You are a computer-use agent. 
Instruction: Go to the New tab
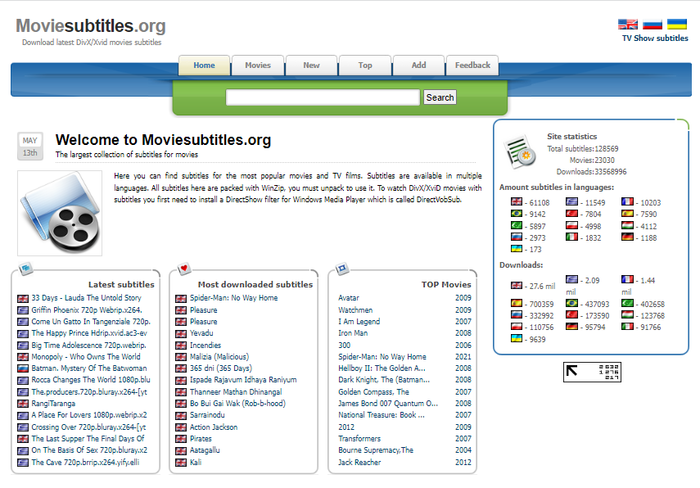311,65
